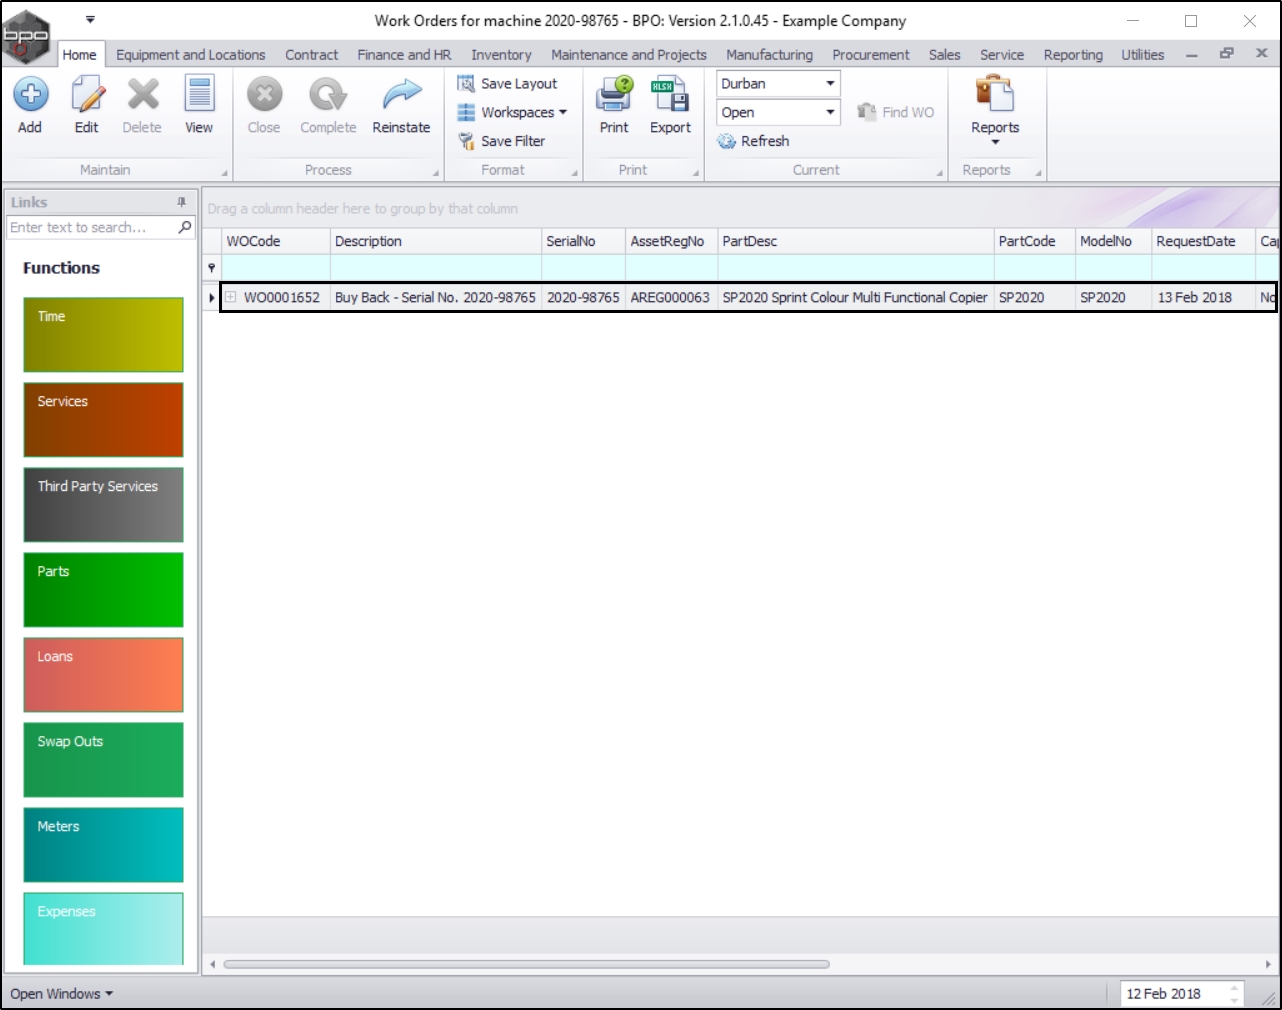This screenshot has width=1282, height=1010.
Task: Open the Manufacturing ribbon tab
Action: click(770, 55)
